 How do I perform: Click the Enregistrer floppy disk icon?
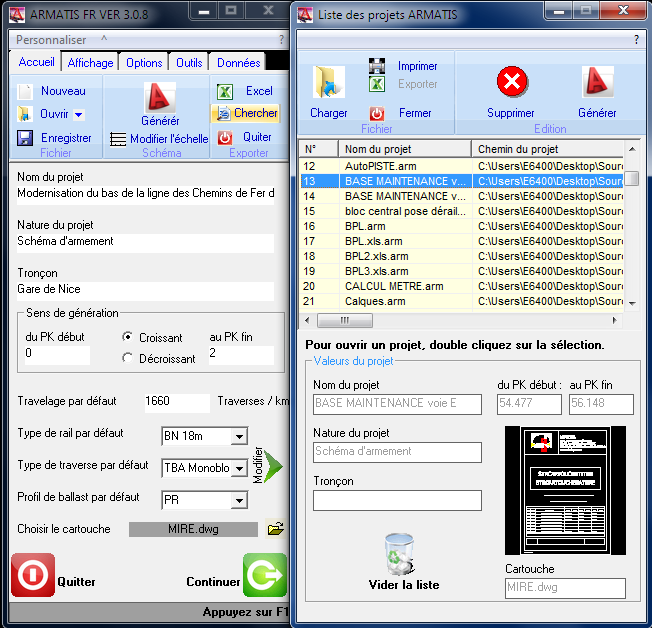(25, 138)
